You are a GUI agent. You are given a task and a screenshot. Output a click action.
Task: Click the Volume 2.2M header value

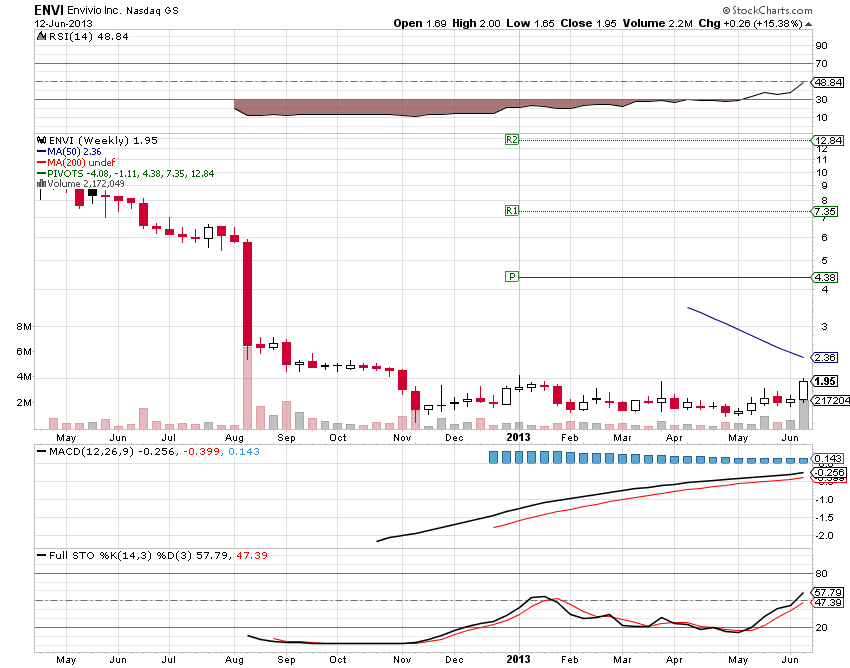pyautogui.click(x=658, y=23)
